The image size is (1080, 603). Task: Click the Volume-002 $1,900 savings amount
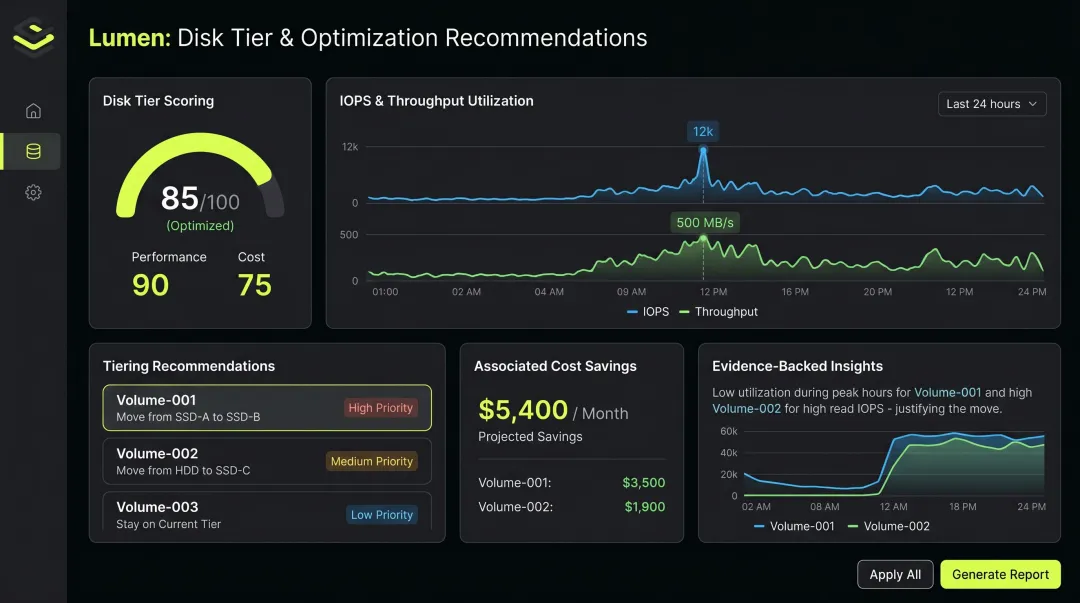pyautogui.click(x=645, y=507)
